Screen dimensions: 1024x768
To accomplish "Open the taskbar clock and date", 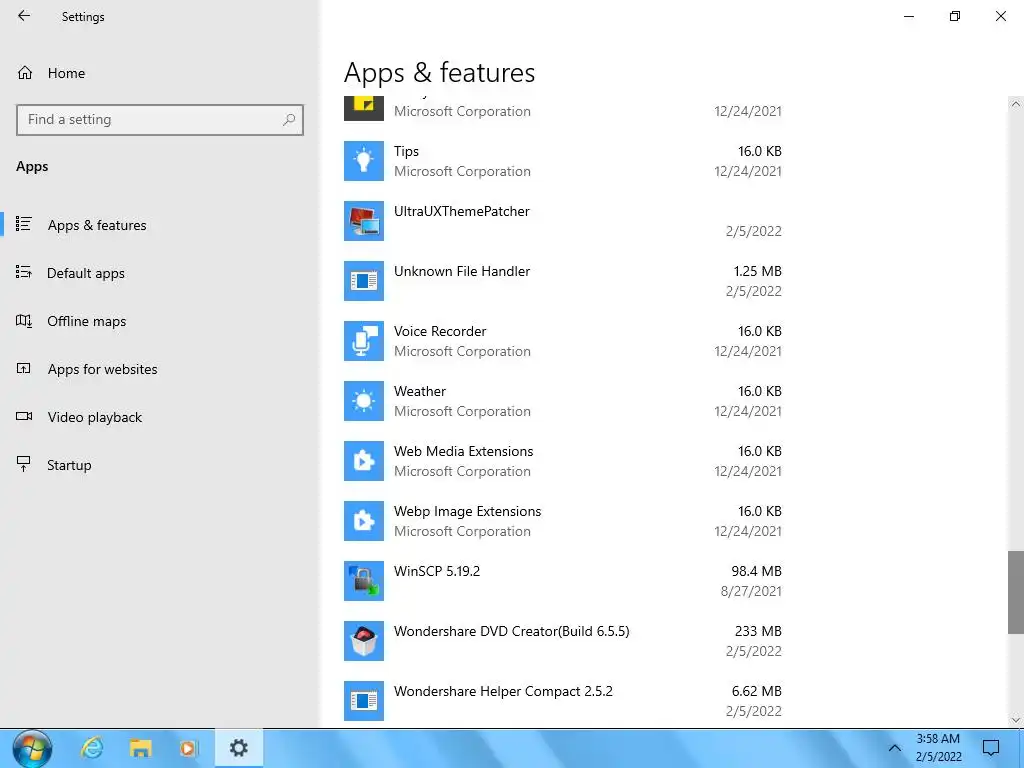I will pyautogui.click(x=938, y=748).
